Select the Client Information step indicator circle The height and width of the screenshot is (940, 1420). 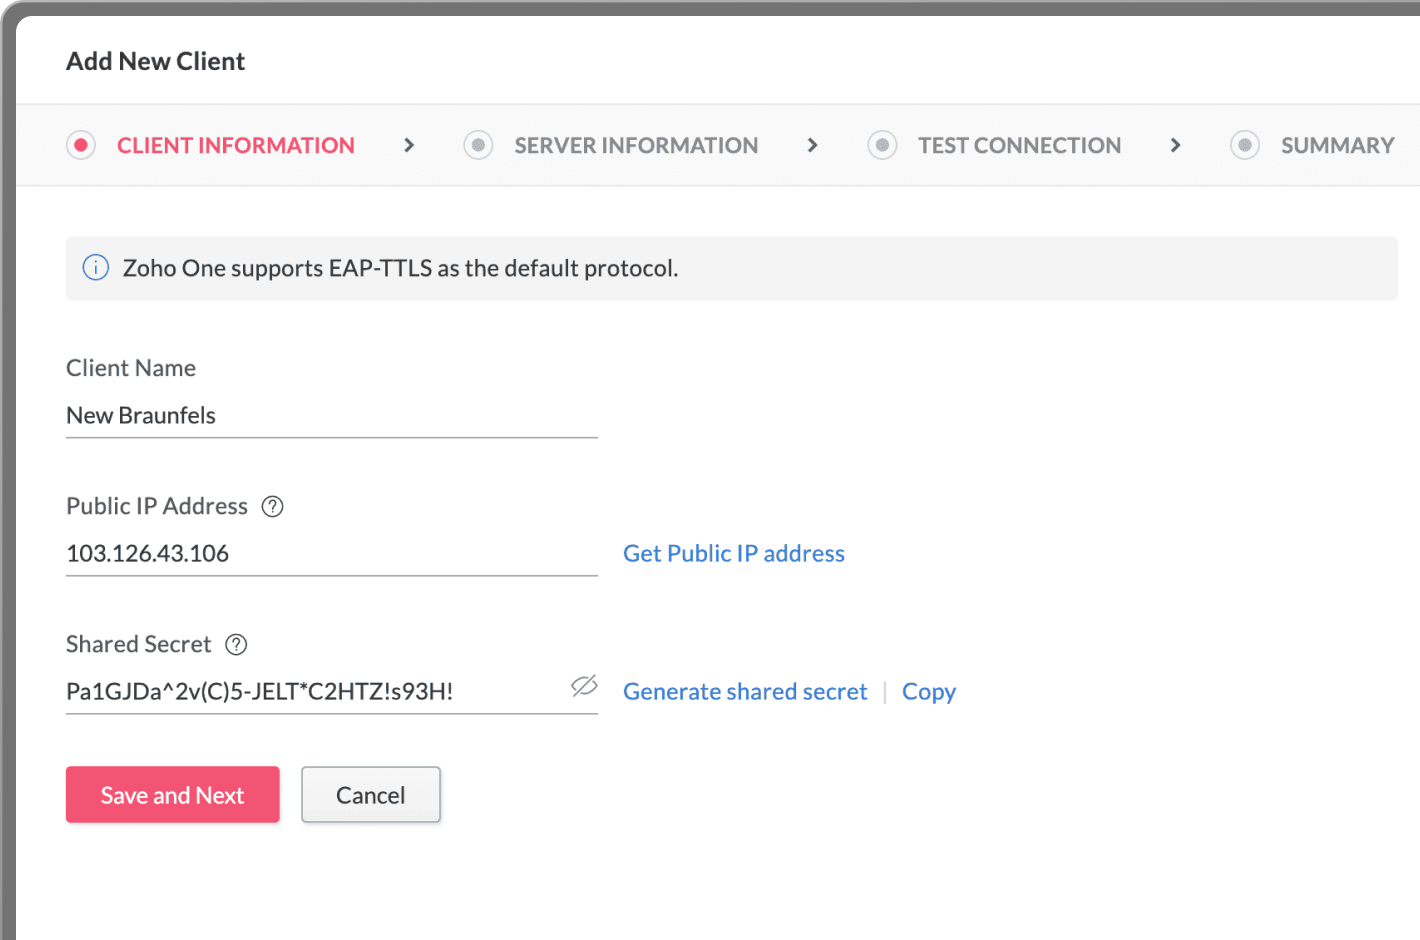pos(81,145)
